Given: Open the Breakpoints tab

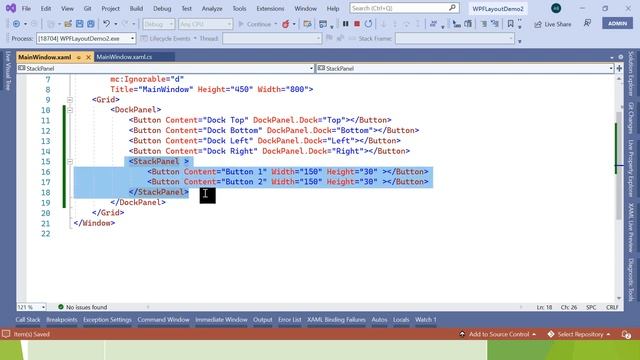Looking at the screenshot, I should 62,320.
